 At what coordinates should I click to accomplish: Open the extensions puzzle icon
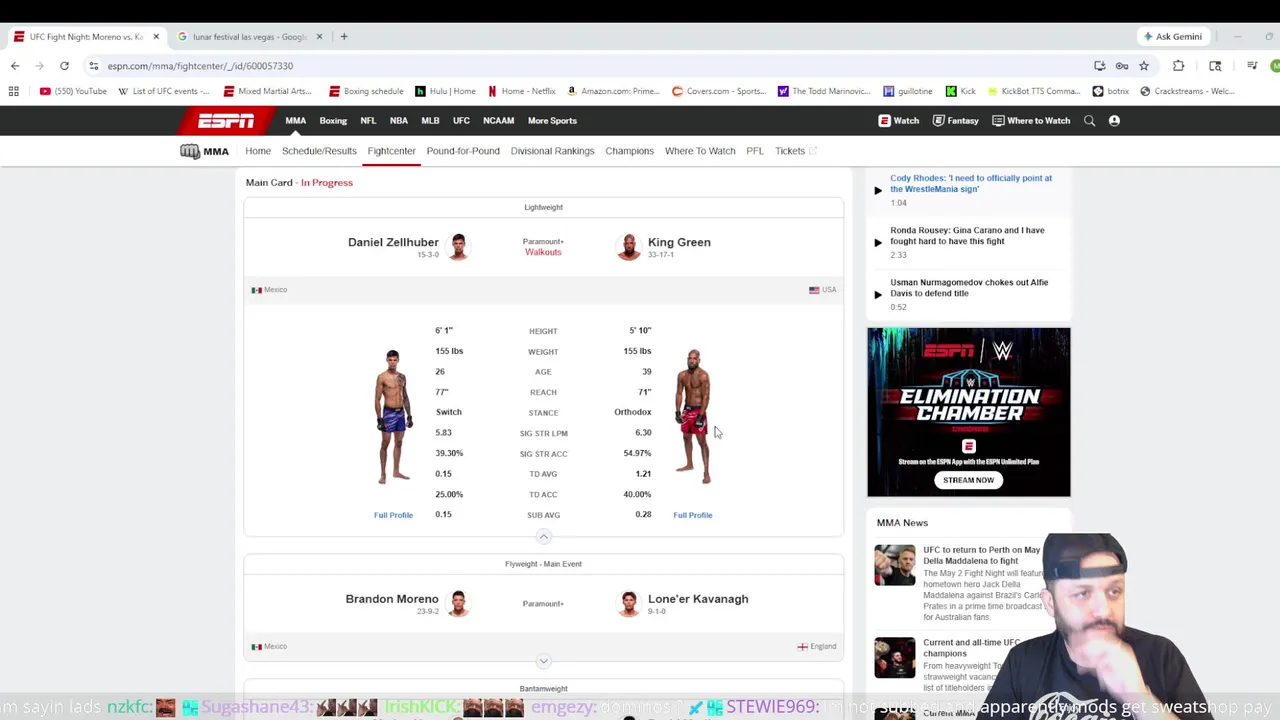coord(1178,66)
